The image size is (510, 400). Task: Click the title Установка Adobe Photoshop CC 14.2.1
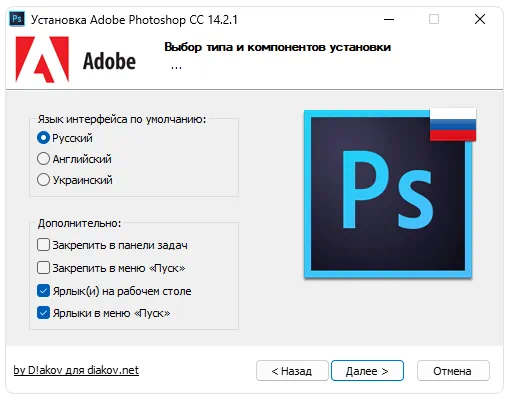click(134, 20)
